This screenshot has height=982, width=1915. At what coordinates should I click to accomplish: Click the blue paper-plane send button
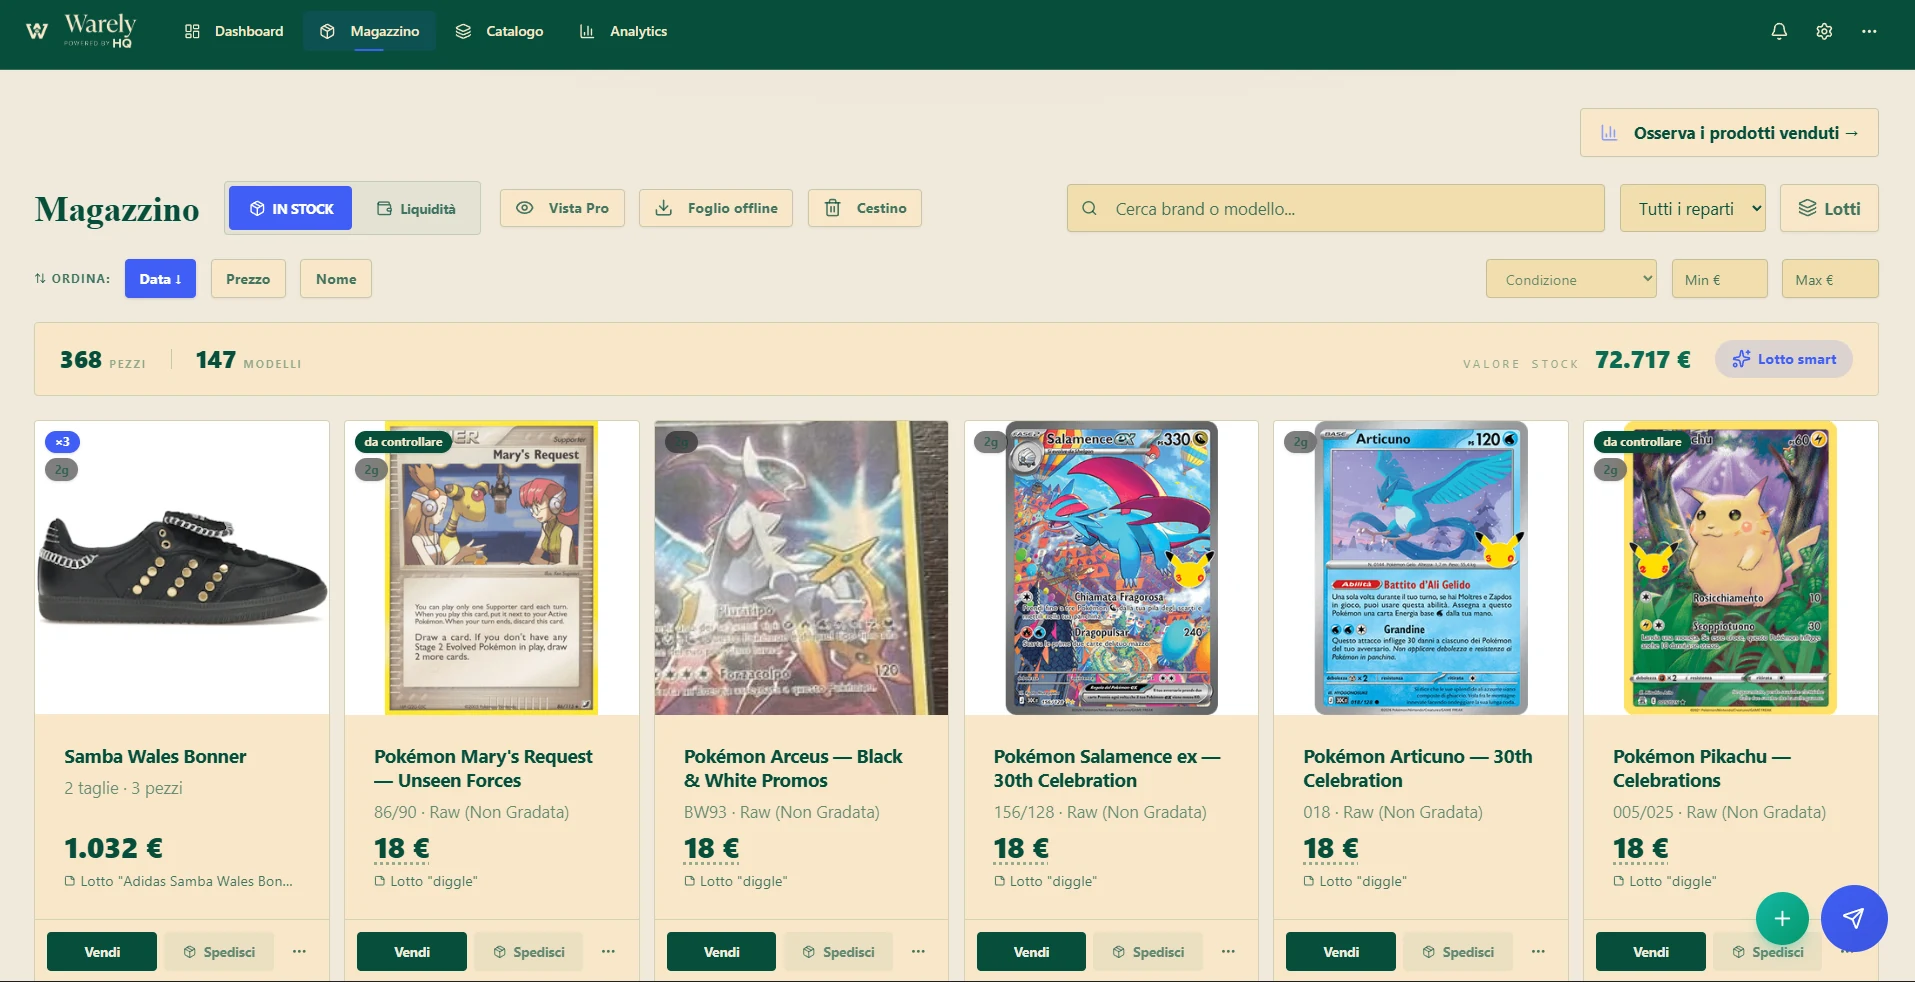click(1854, 918)
